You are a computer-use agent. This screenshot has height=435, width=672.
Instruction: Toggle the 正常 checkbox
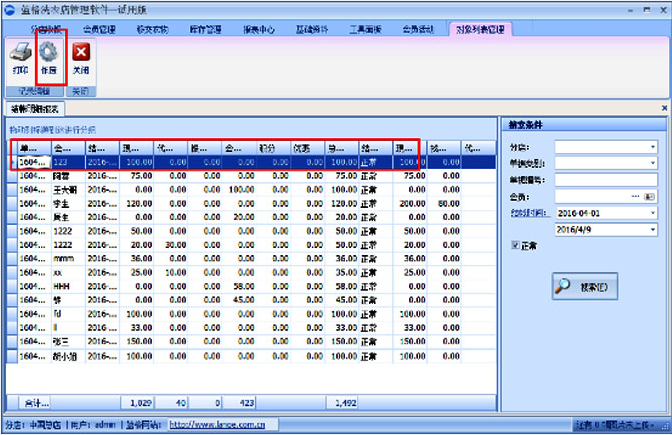click(516, 245)
